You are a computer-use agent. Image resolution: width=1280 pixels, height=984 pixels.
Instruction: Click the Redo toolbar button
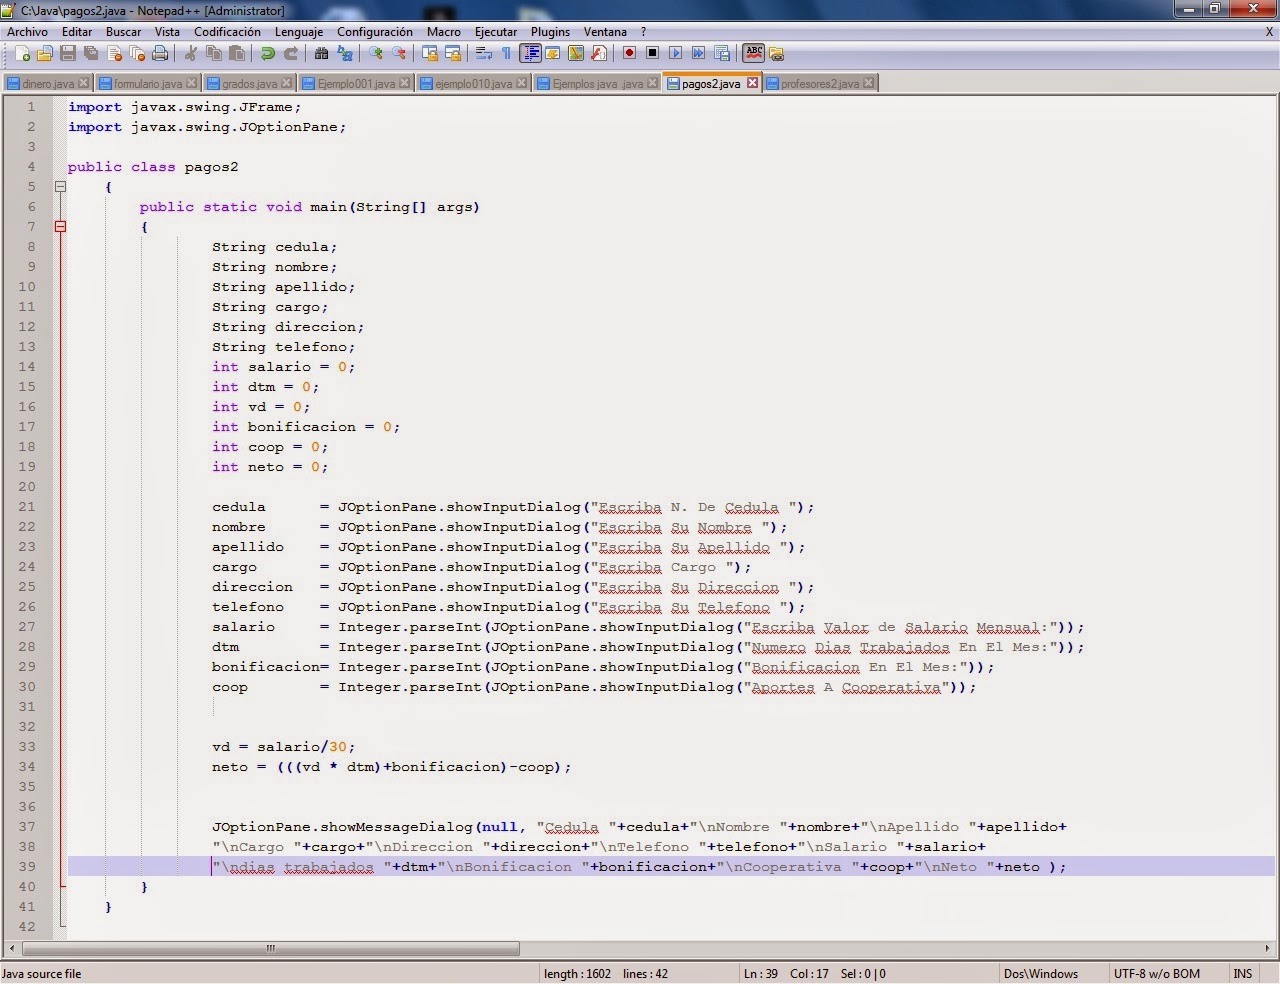point(291,53)
